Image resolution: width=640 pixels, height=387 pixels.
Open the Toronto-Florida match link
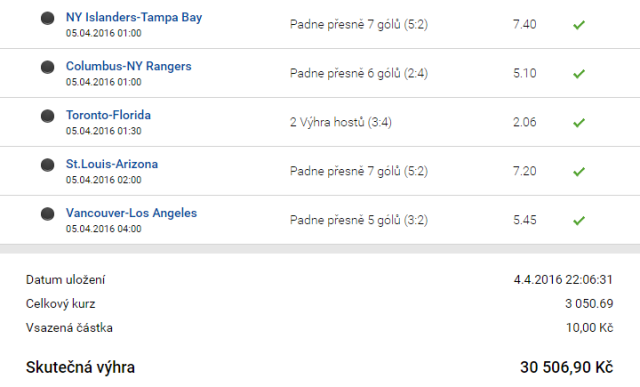pyautogui.click(x=108, y=115)
